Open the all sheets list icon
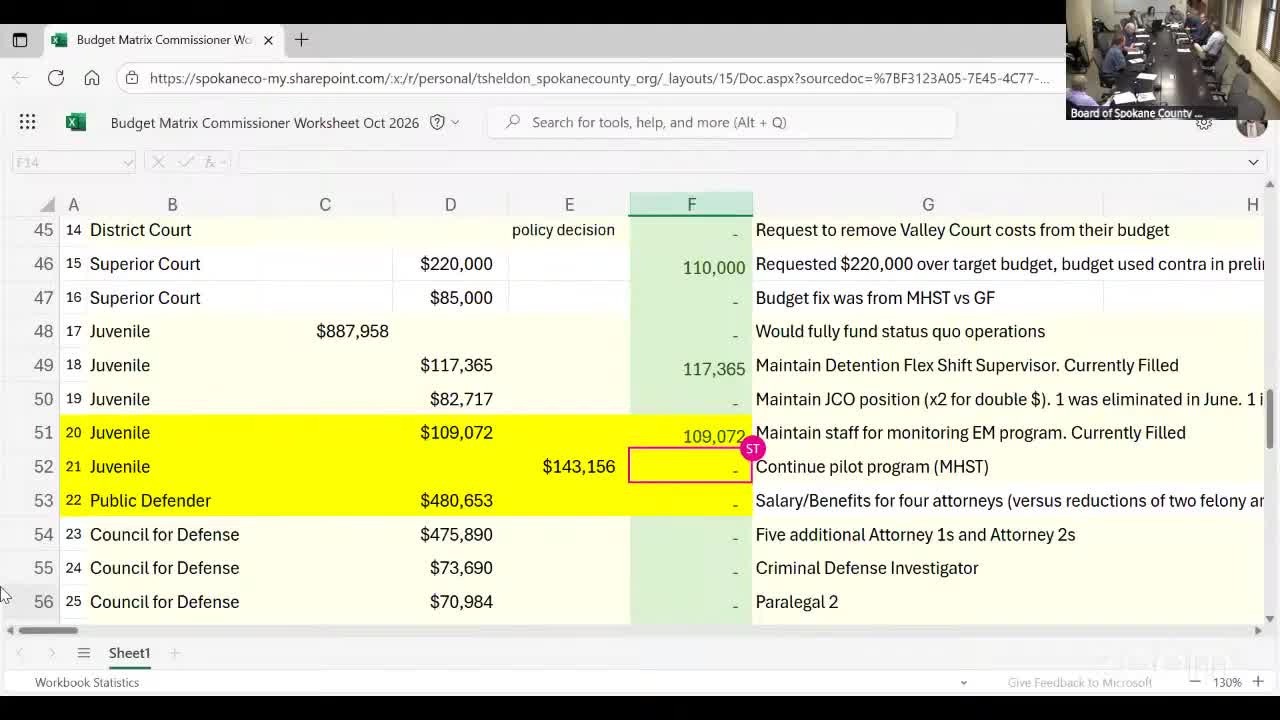Viewport: 1280px width, 720px height. (84, 653)
